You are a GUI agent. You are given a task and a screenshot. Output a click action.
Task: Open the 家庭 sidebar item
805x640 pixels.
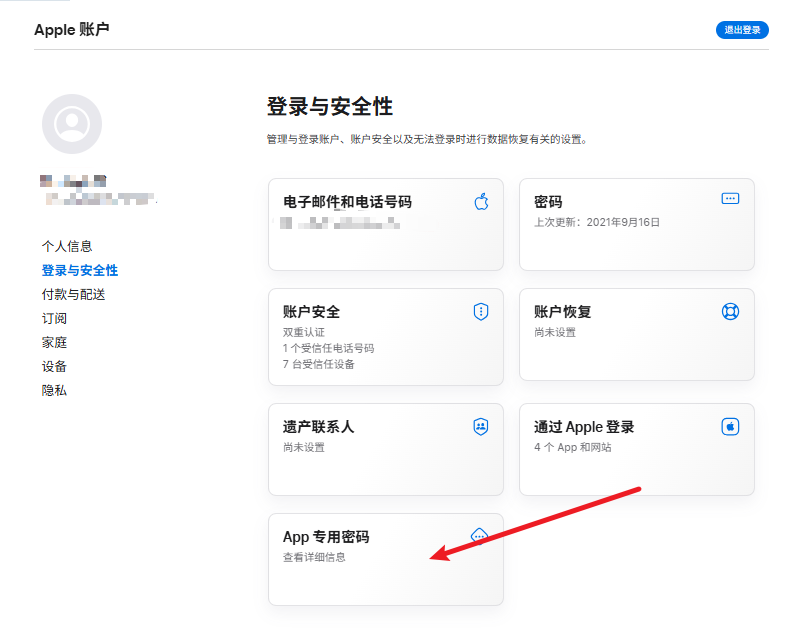point(54,343)
